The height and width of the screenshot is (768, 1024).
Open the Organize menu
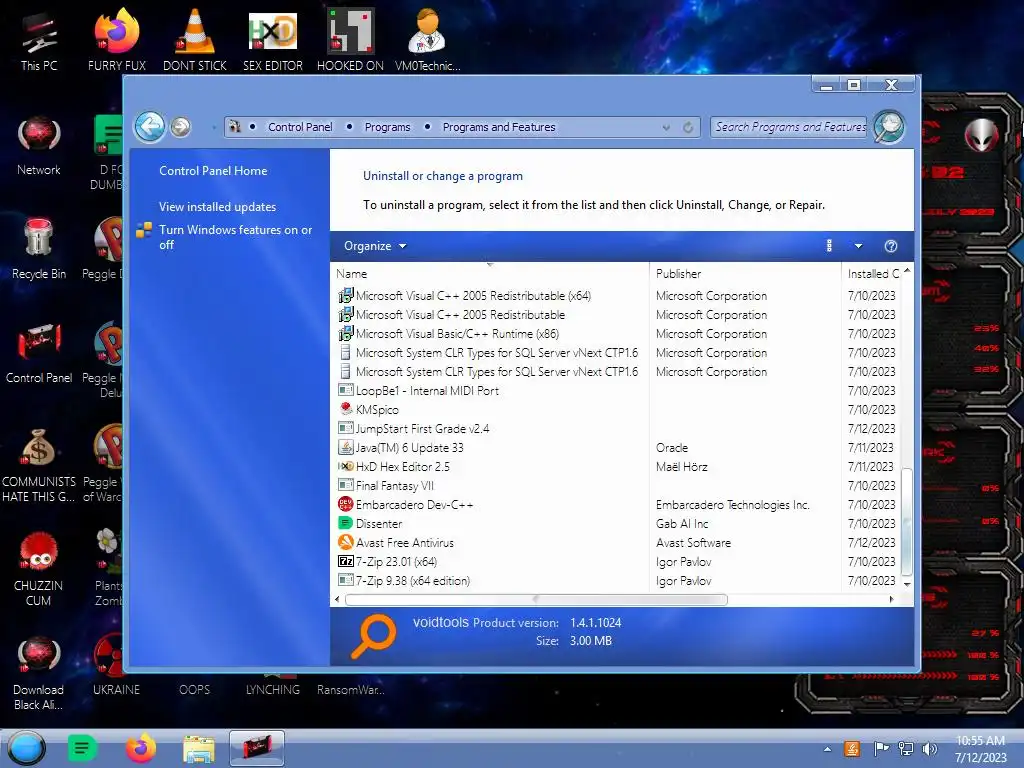click(375, 246)
